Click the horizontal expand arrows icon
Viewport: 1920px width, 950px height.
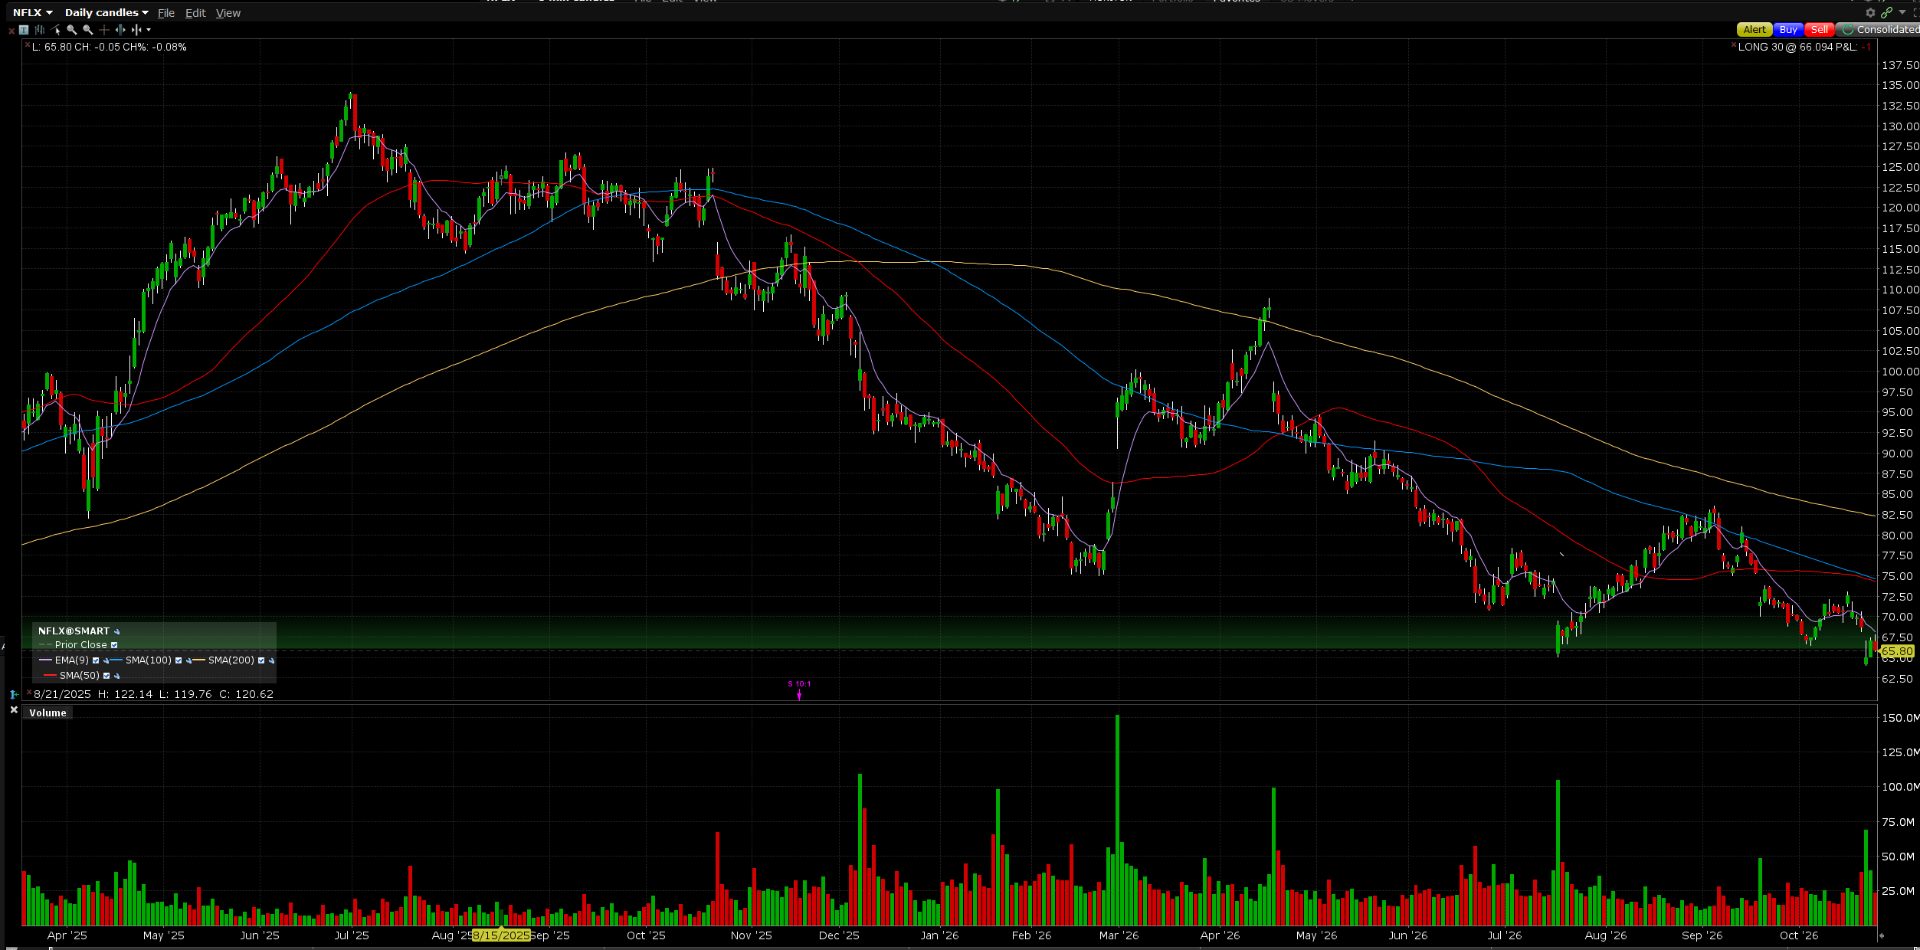pos(120,30)
